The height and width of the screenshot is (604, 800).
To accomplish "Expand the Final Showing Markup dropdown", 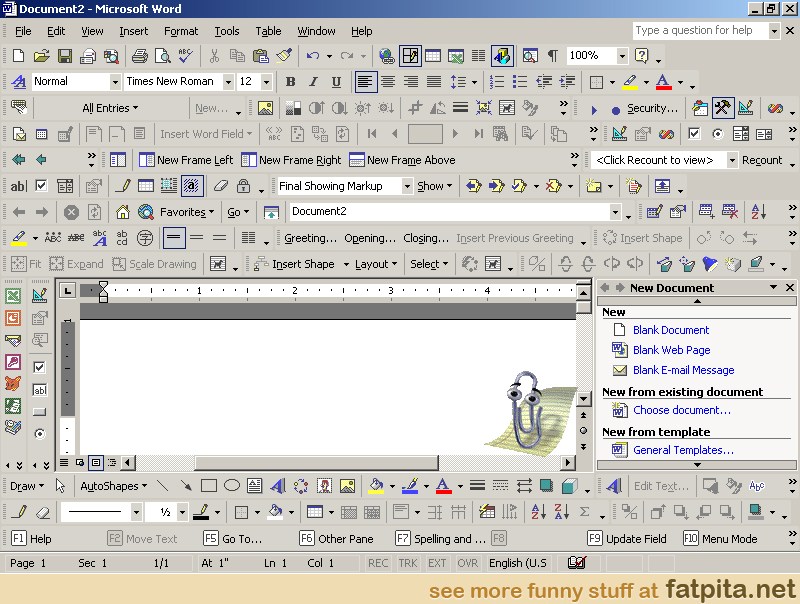I will coord(406,186).
